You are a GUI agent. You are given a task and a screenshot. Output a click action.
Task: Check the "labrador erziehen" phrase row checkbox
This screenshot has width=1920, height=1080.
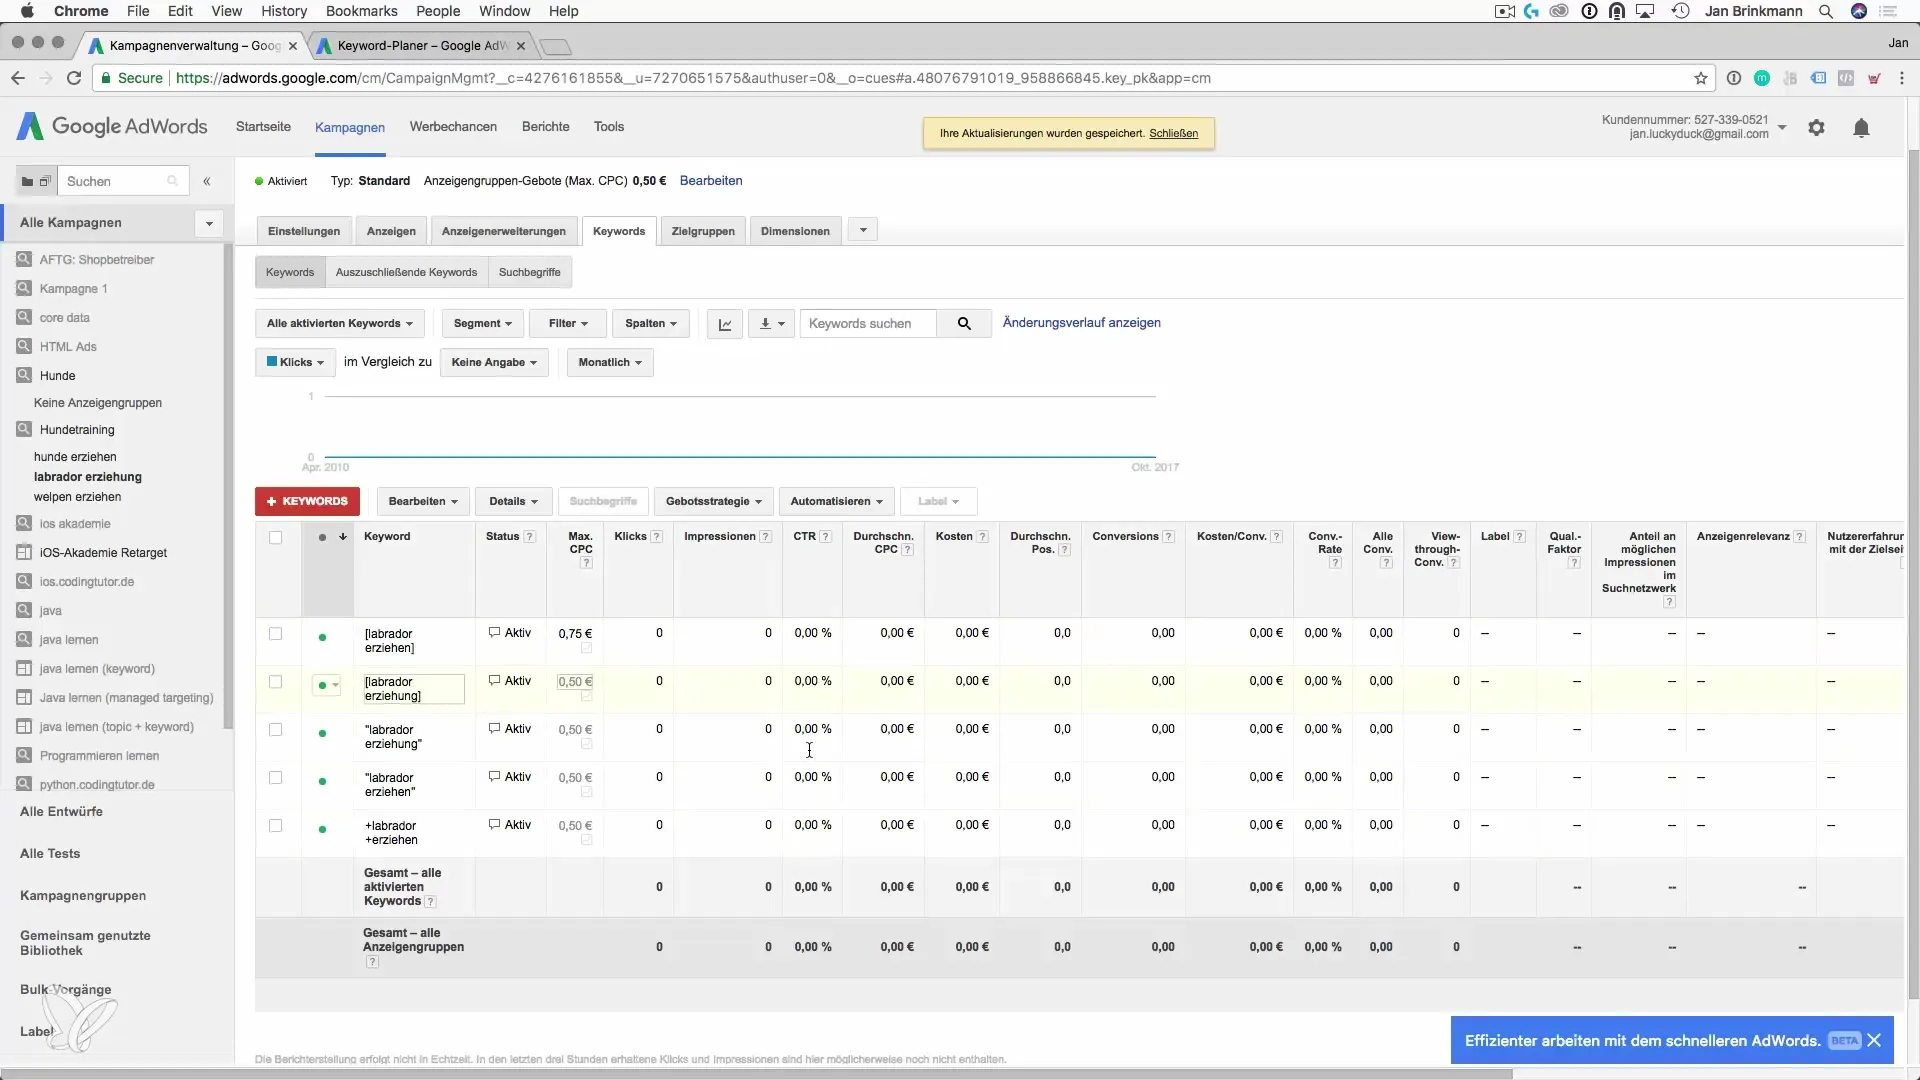tap(276, 778)
